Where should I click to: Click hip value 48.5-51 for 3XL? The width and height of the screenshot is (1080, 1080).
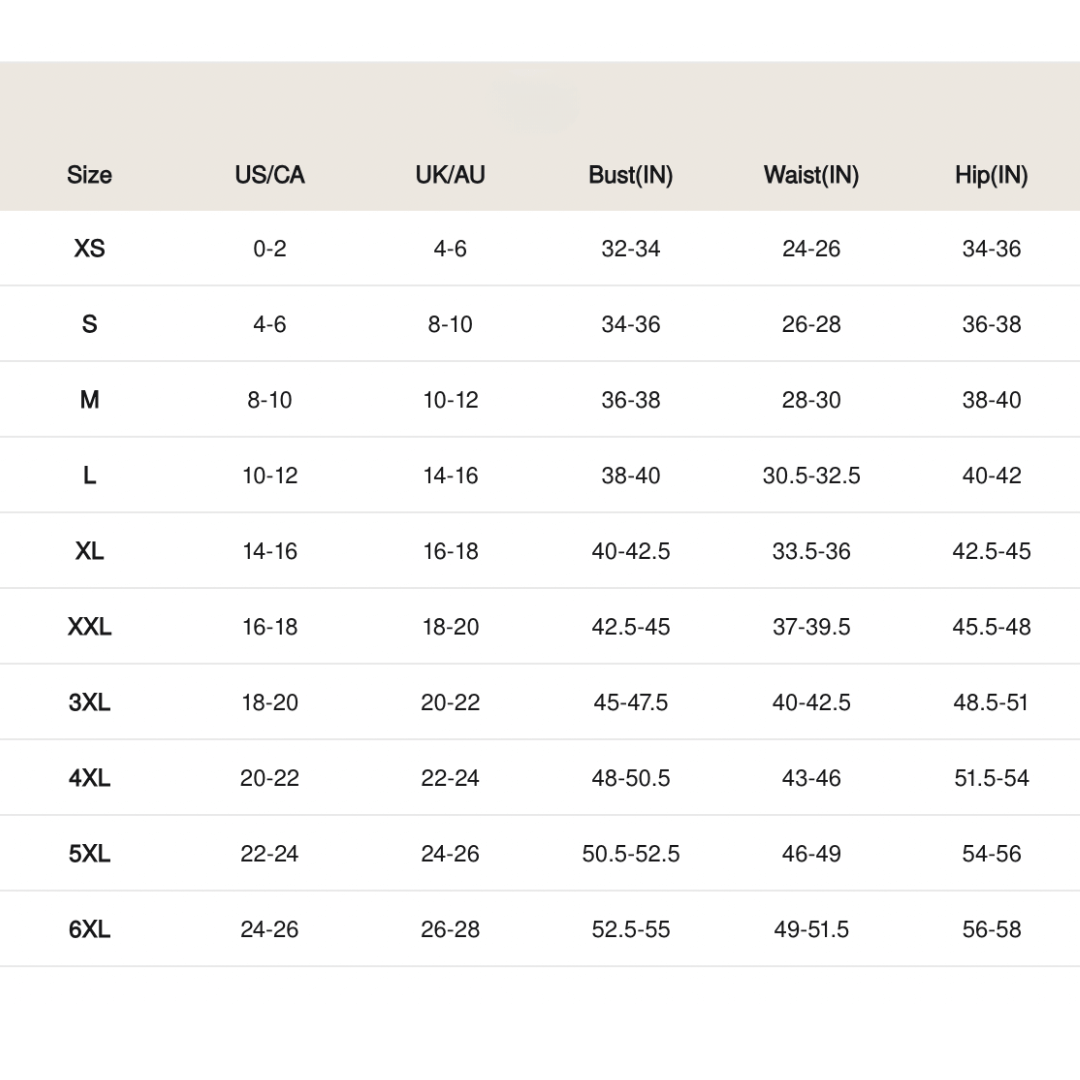991,702
